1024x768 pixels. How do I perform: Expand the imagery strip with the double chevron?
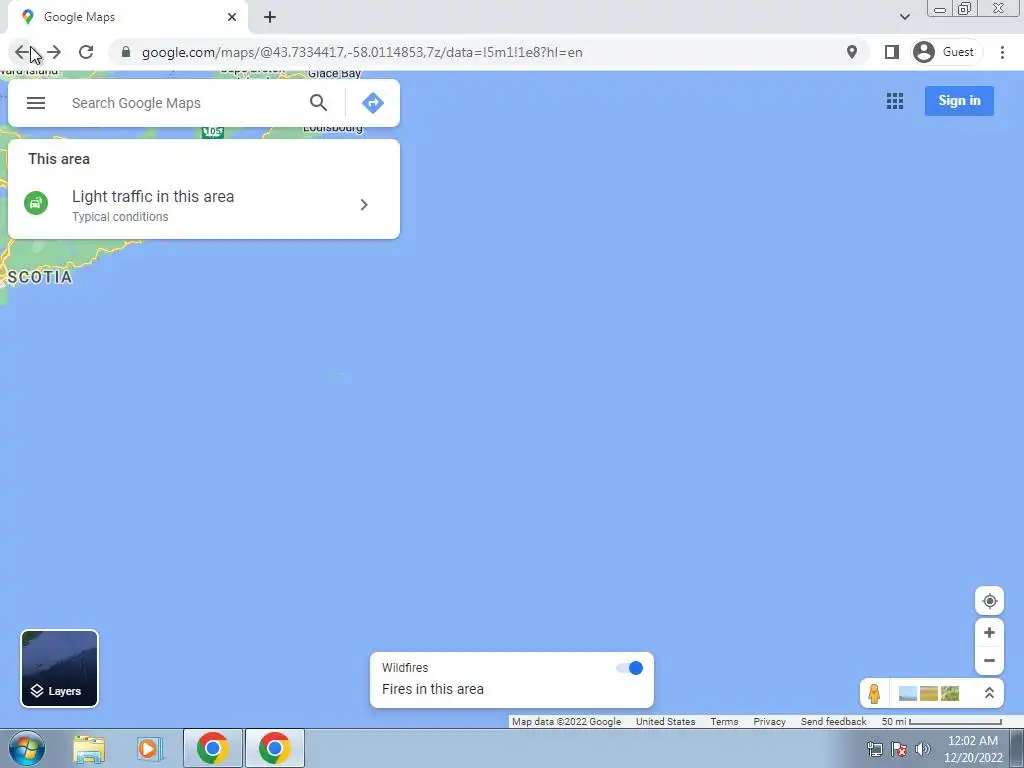coord(989,693)
